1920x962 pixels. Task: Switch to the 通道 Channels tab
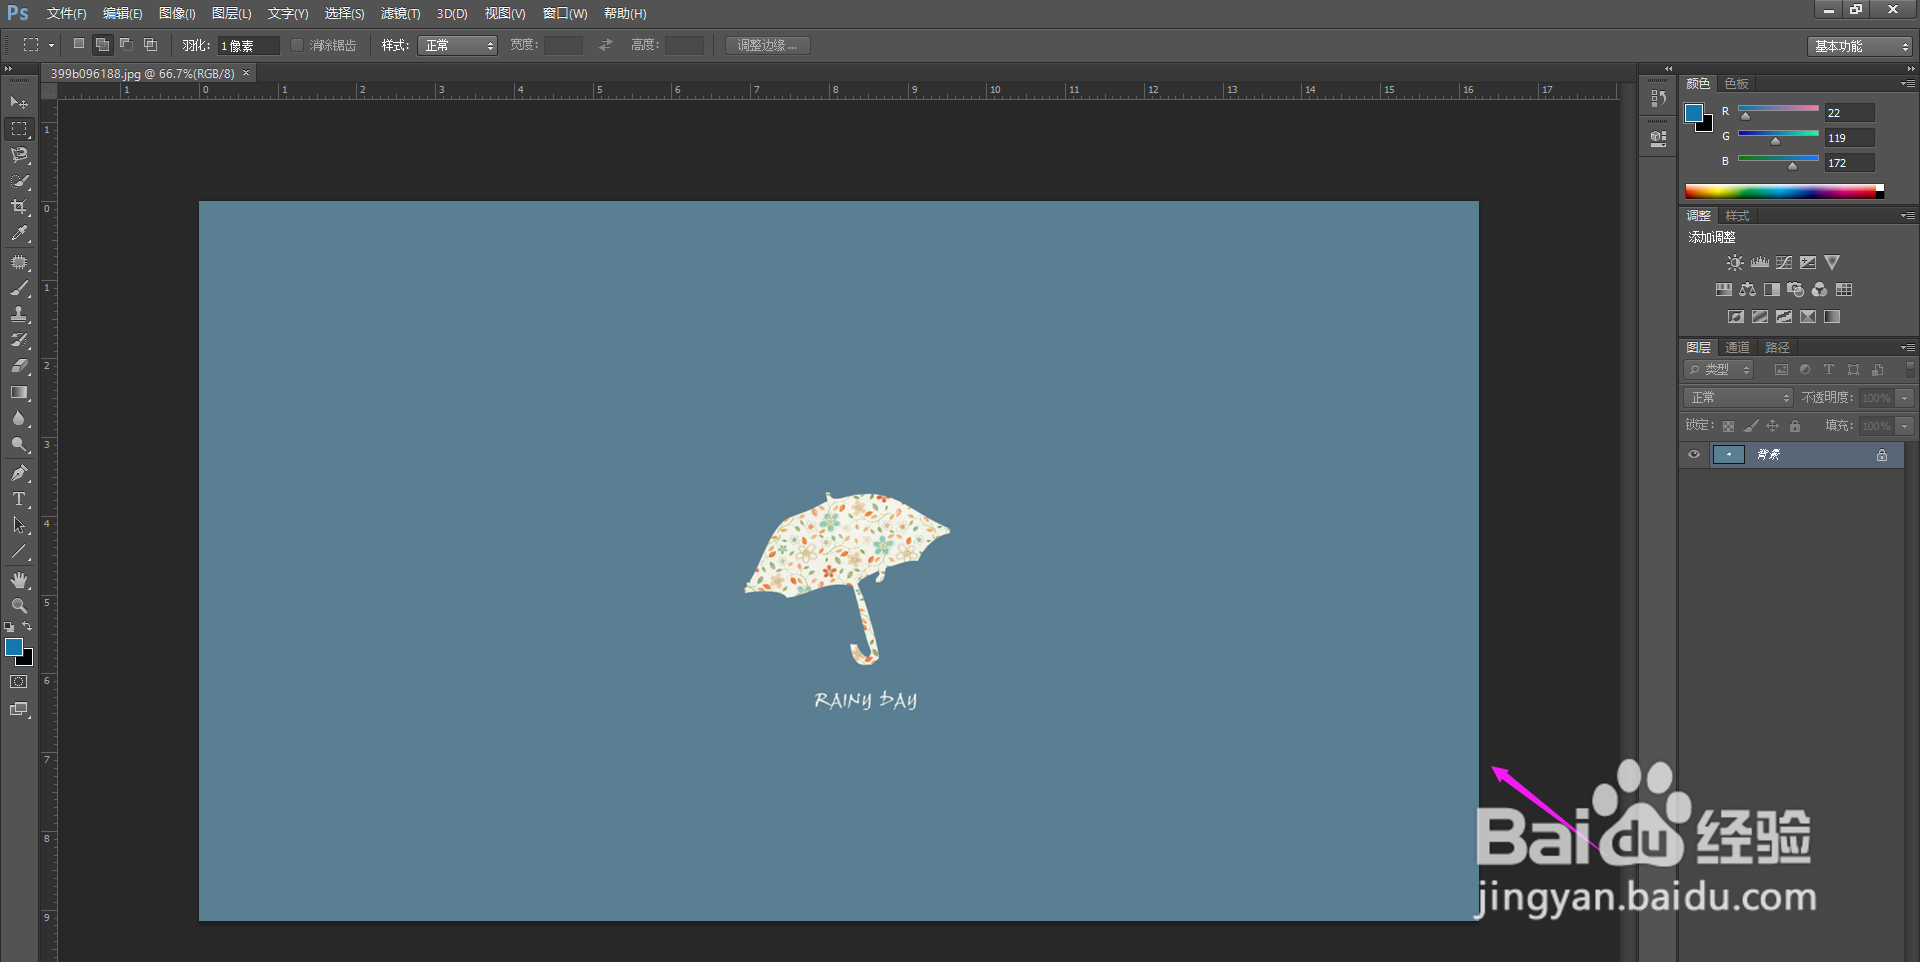coord(1738,348)
